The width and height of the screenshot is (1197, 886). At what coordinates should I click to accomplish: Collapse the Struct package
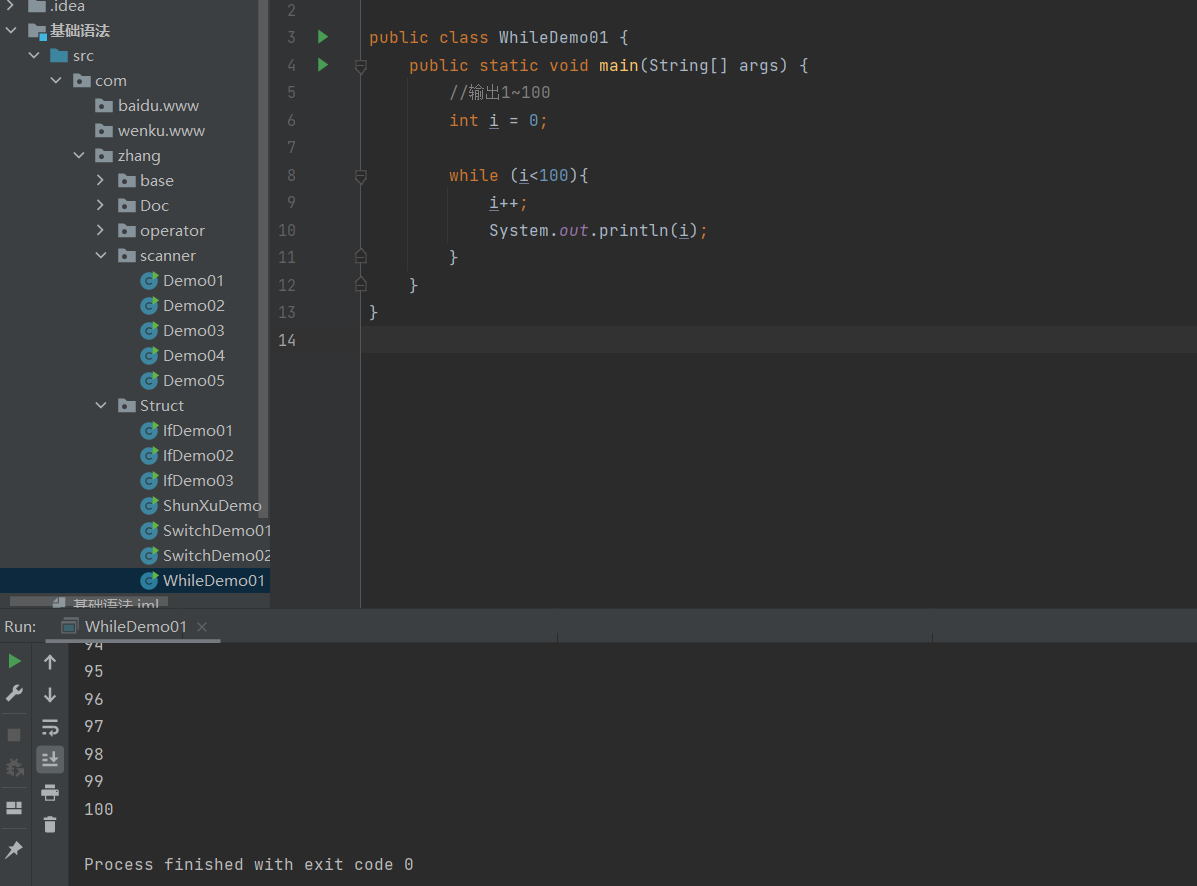(x=101, y=405)
